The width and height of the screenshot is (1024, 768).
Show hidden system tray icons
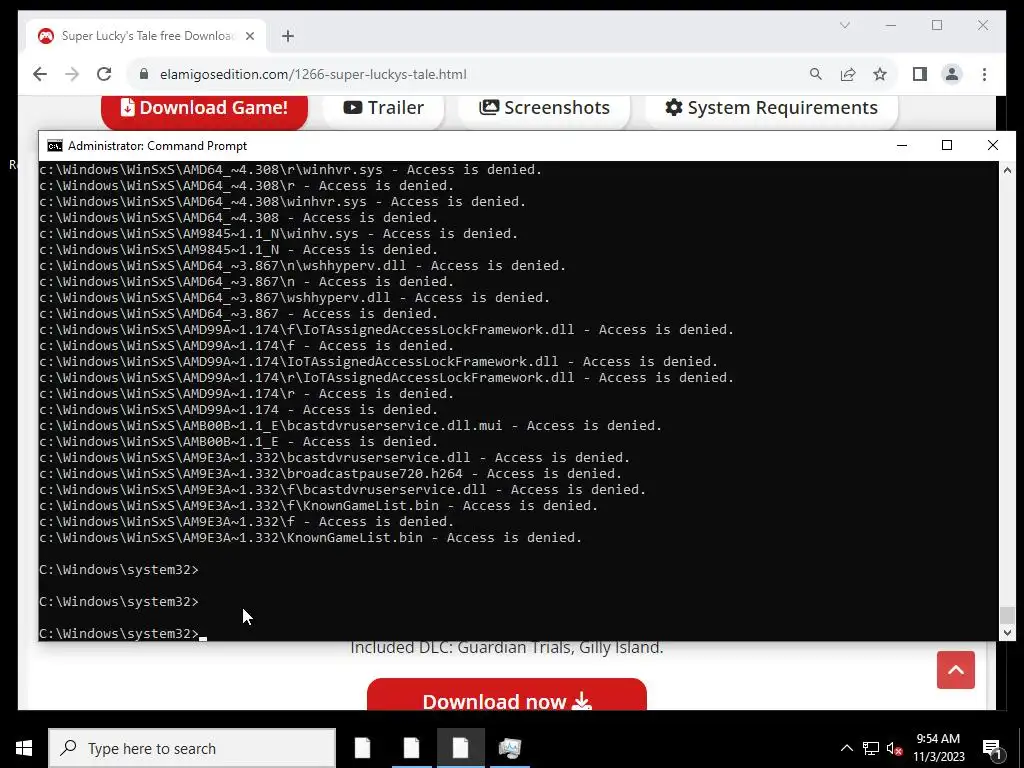(x=846, y=748)
